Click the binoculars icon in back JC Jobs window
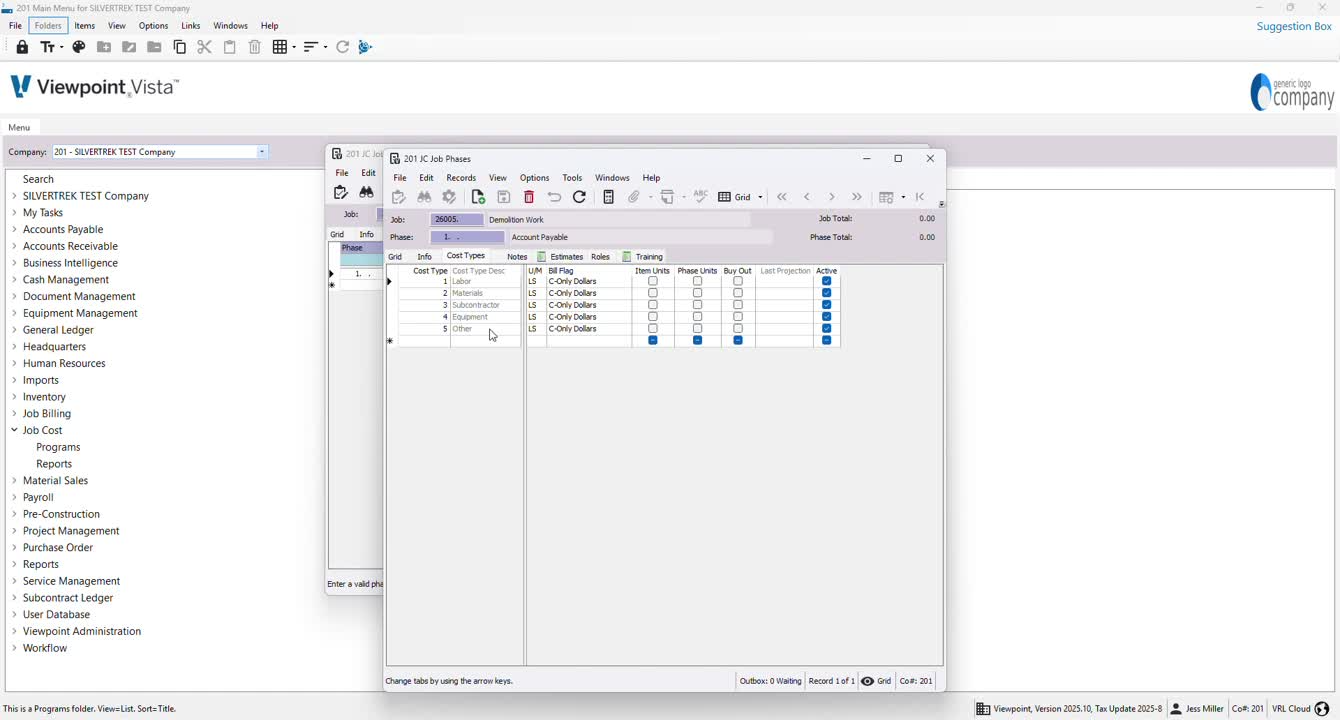 (366, 193)
